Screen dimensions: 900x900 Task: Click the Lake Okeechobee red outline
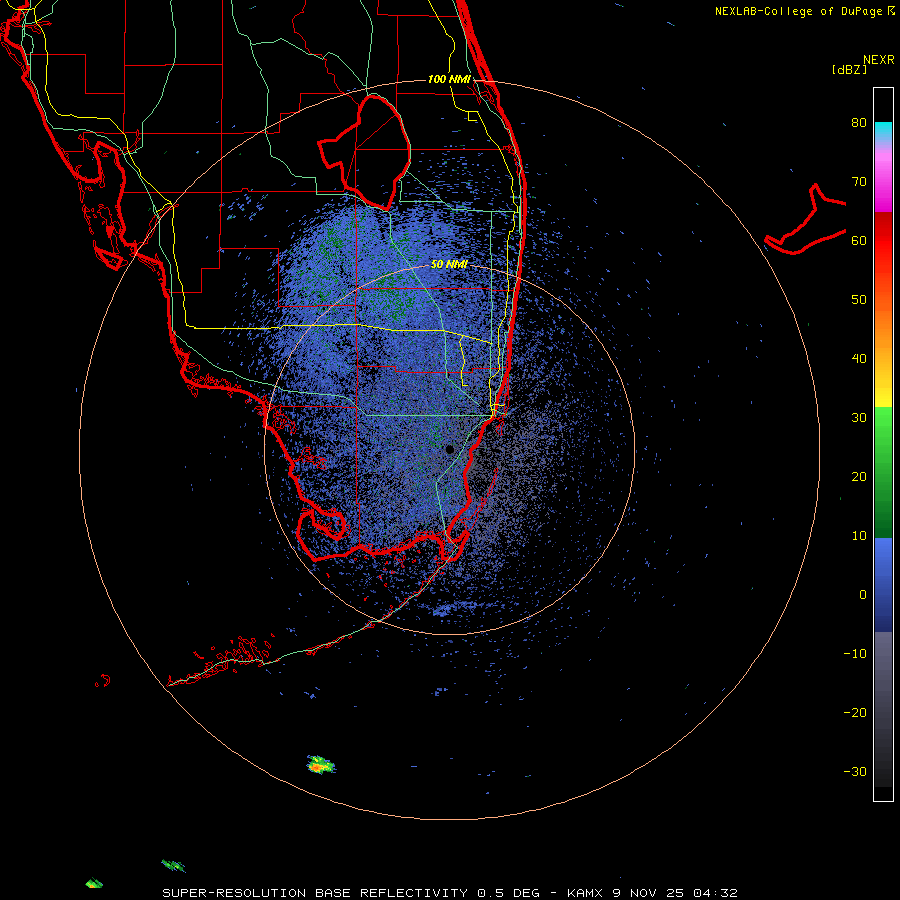(364, 152)
